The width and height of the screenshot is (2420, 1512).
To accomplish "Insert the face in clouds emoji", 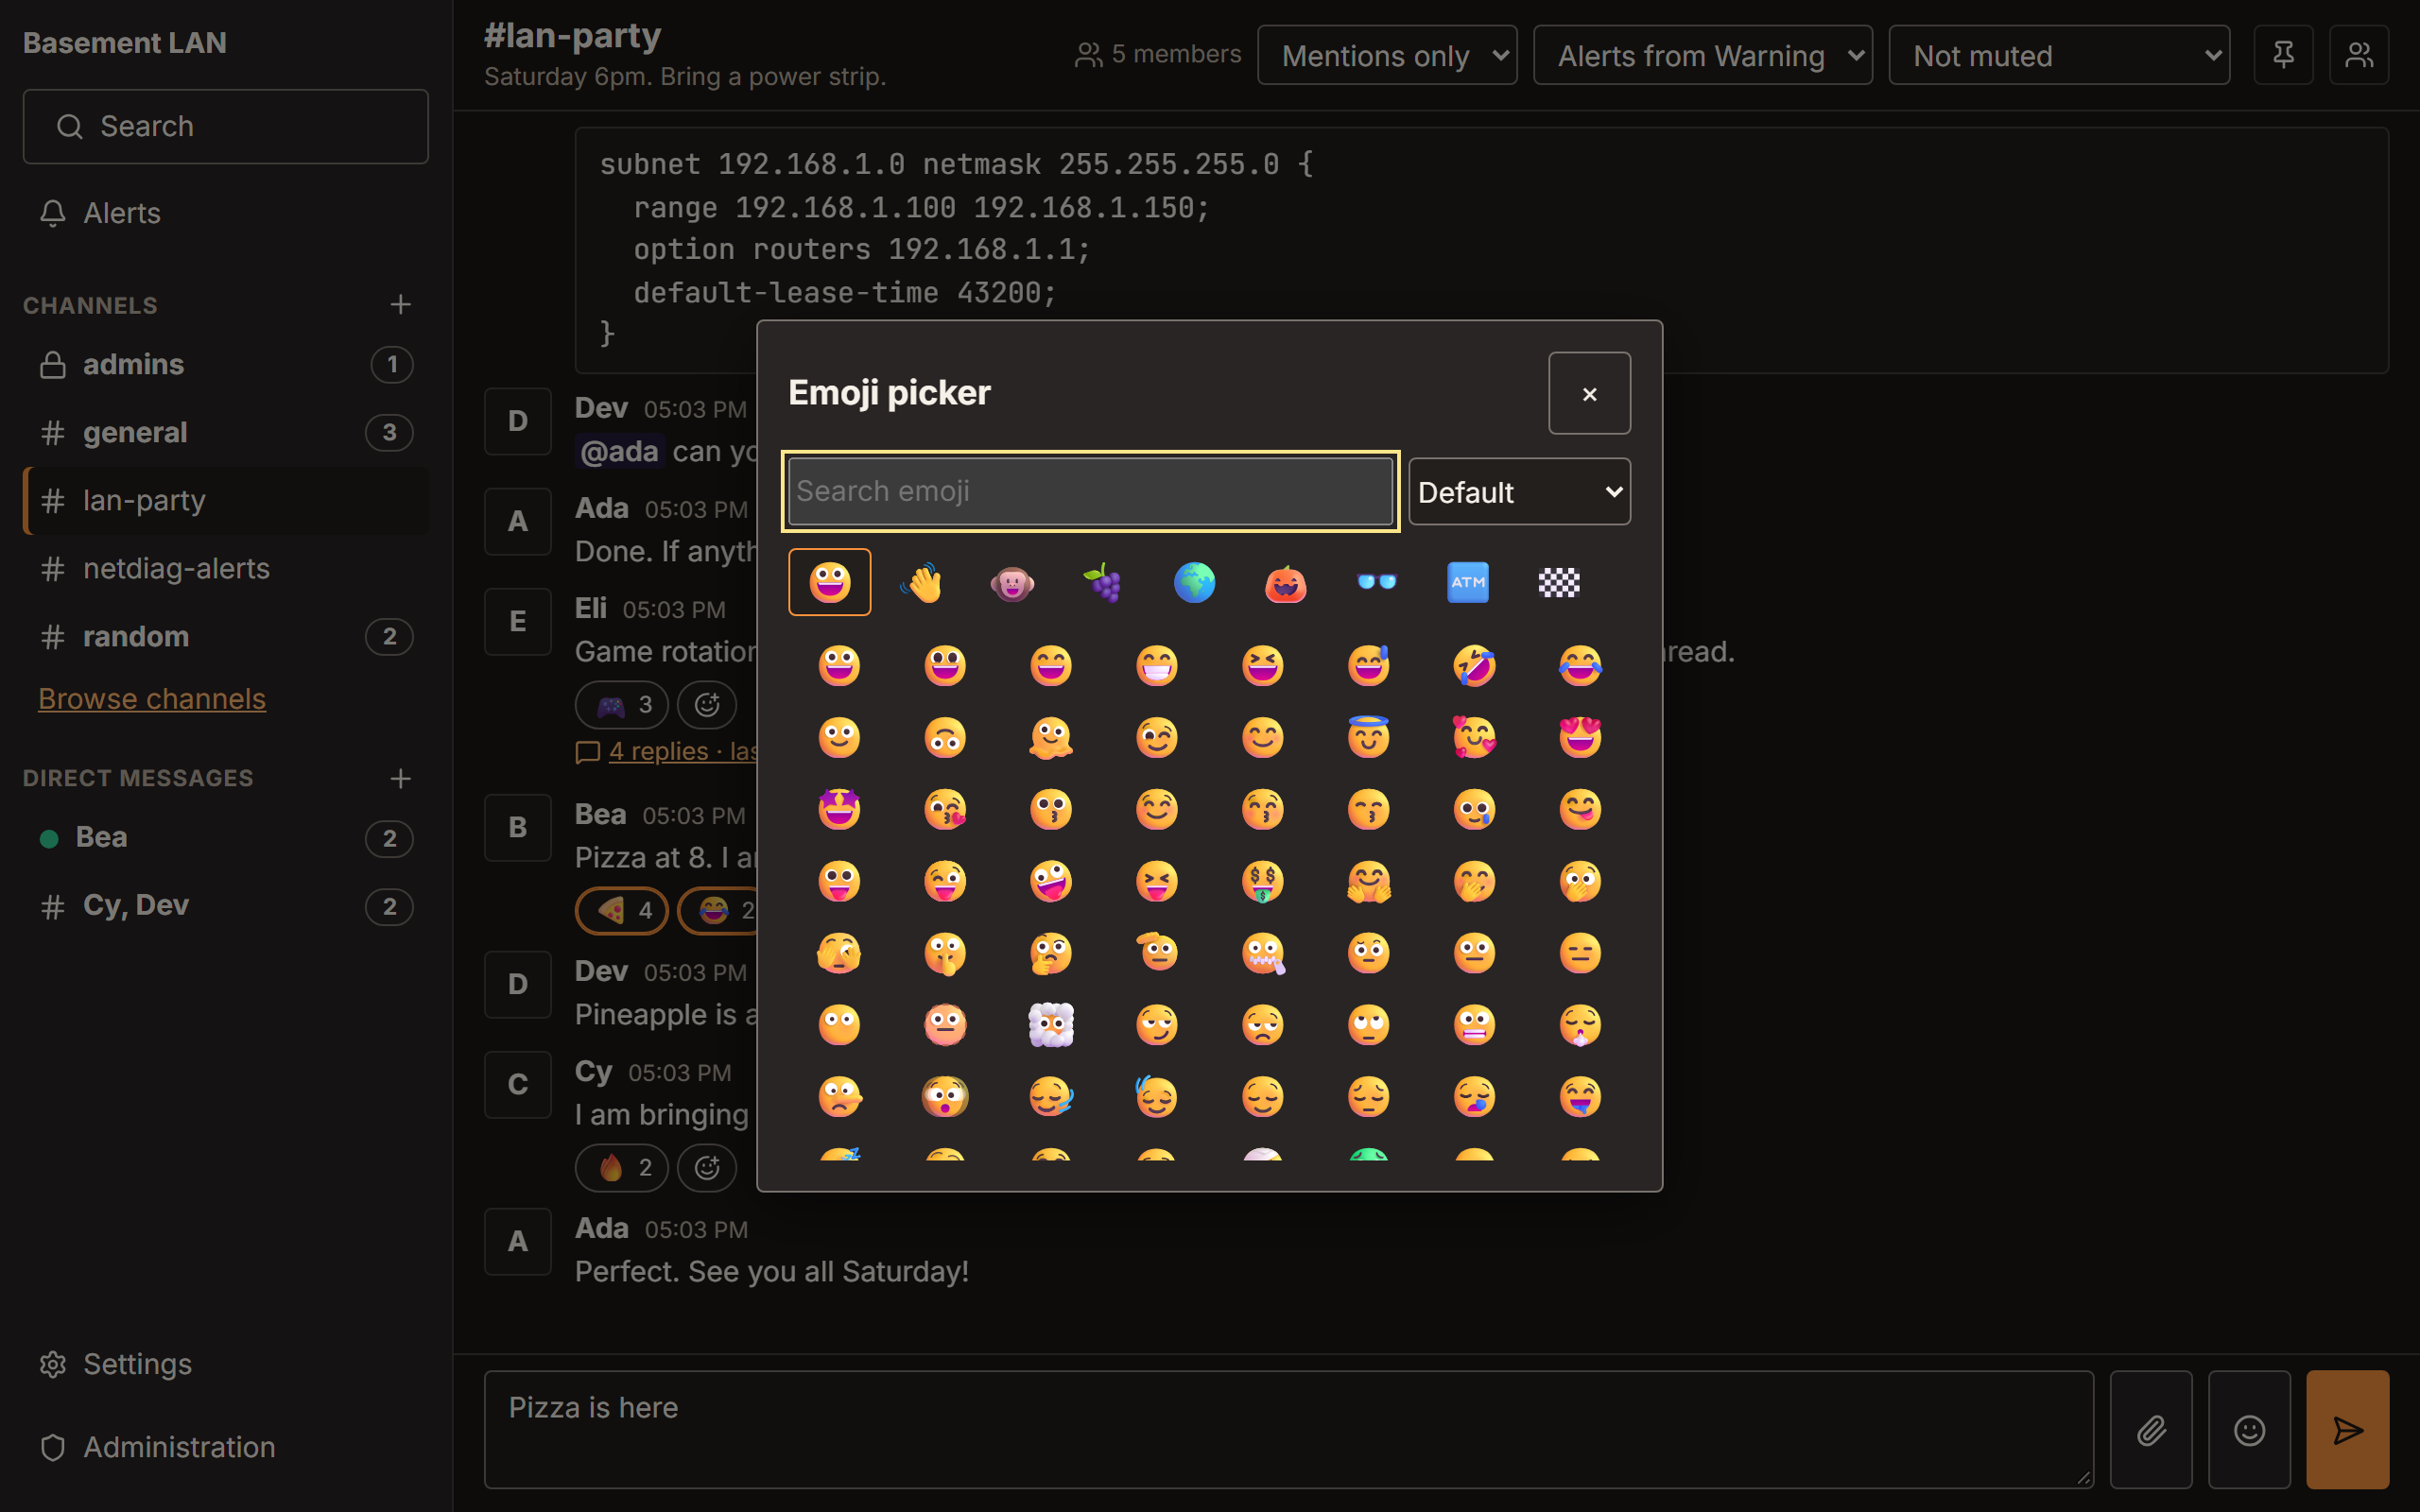I will (1051, 1025).
